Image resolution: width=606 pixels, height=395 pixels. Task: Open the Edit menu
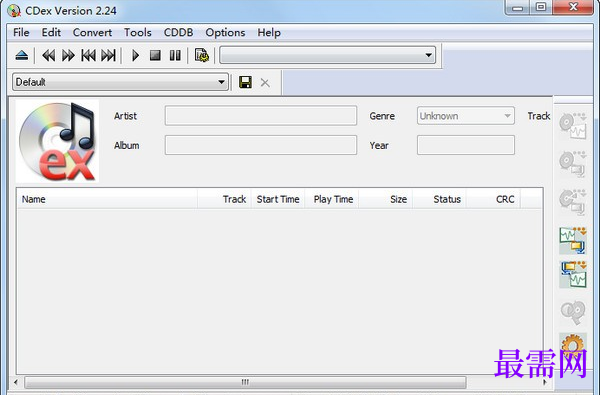51,32
